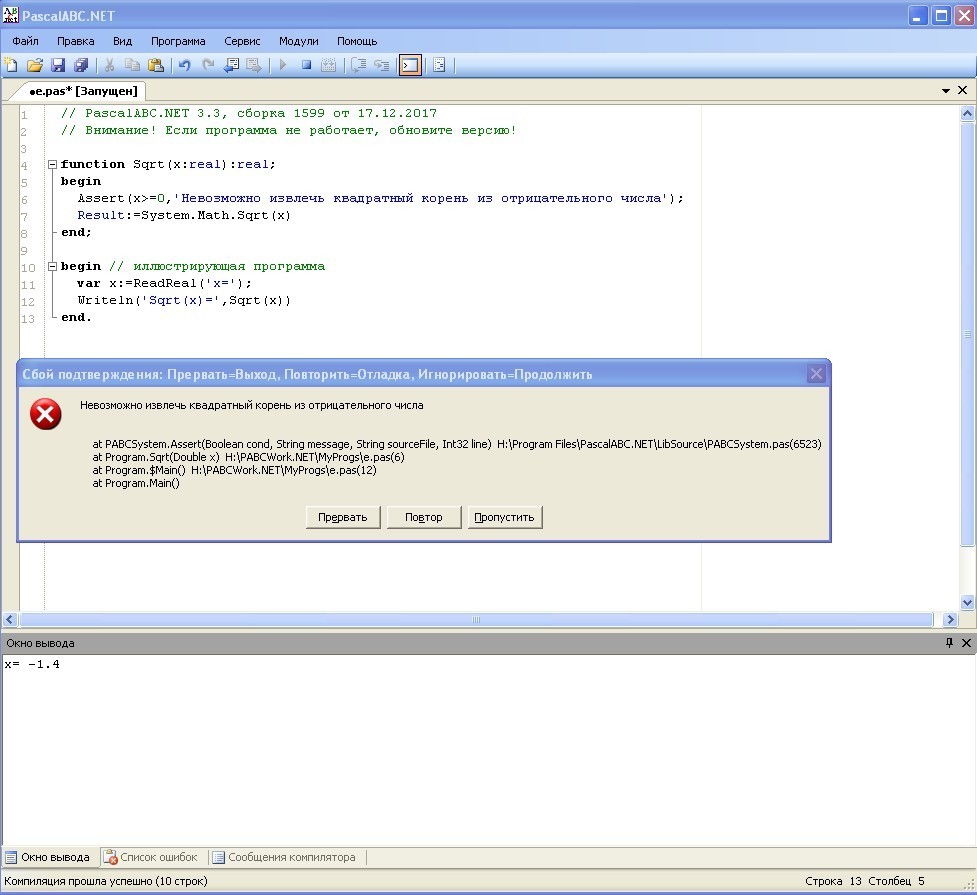
Task: Click the var x:=ReadReal line
Action: point(164,284)
